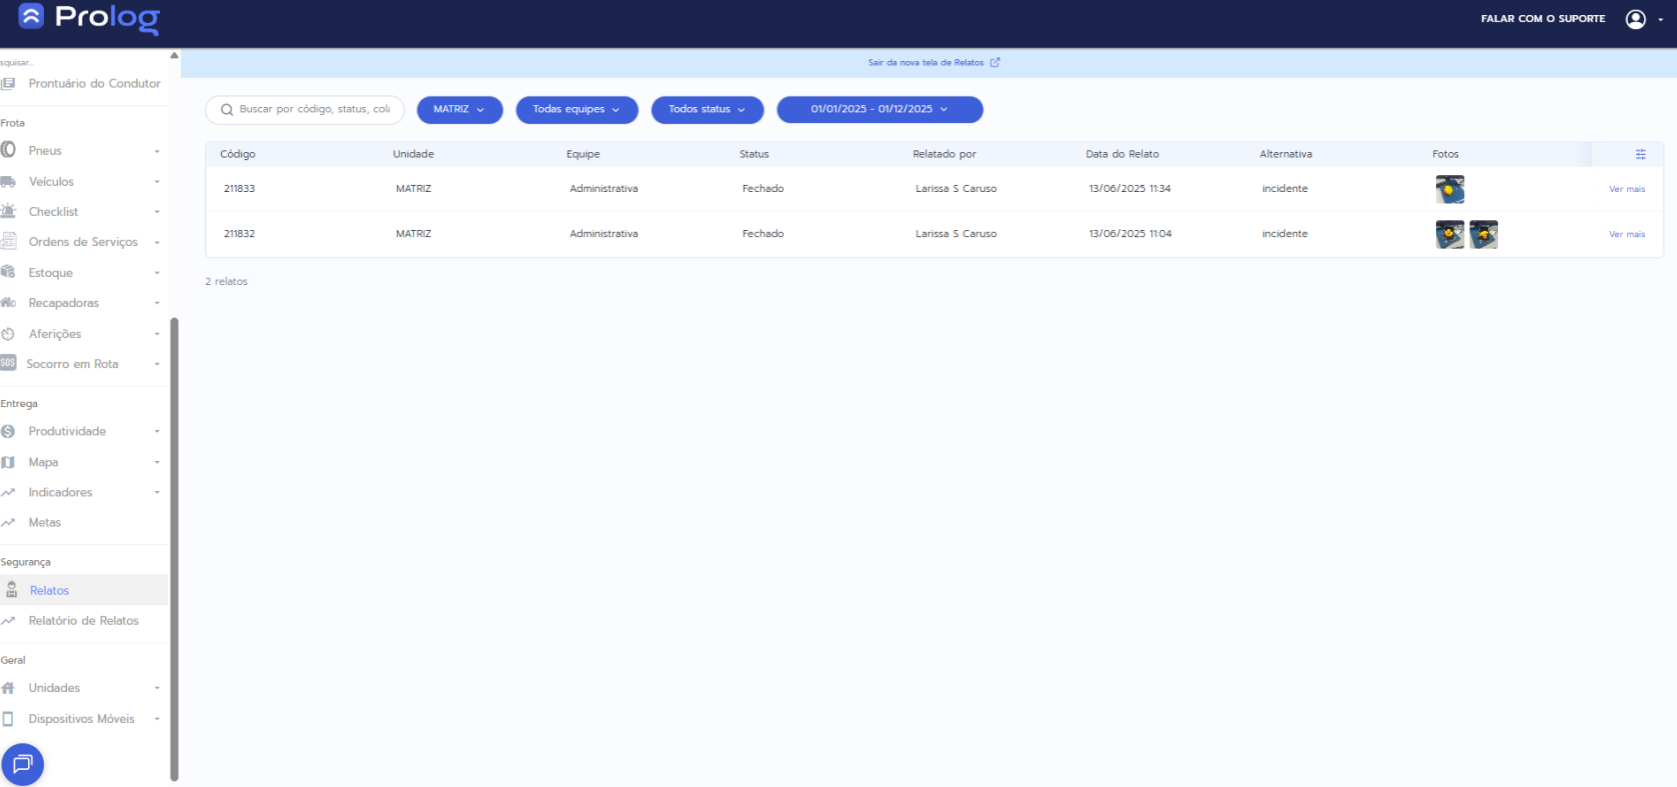
Task: Click the external link icon in banner
Action: coord(995,62)
